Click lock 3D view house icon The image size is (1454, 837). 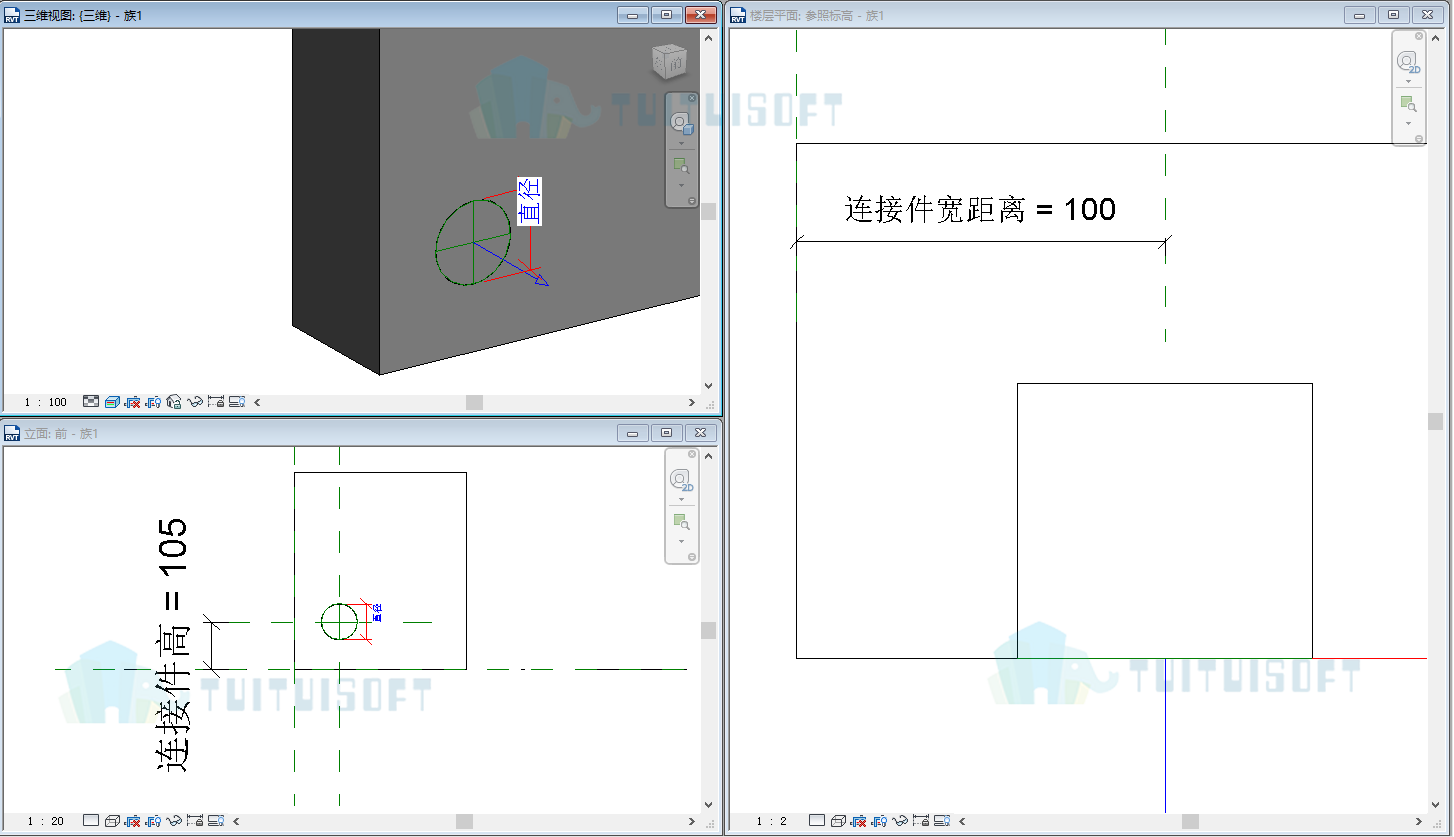[x=174, y=401]
